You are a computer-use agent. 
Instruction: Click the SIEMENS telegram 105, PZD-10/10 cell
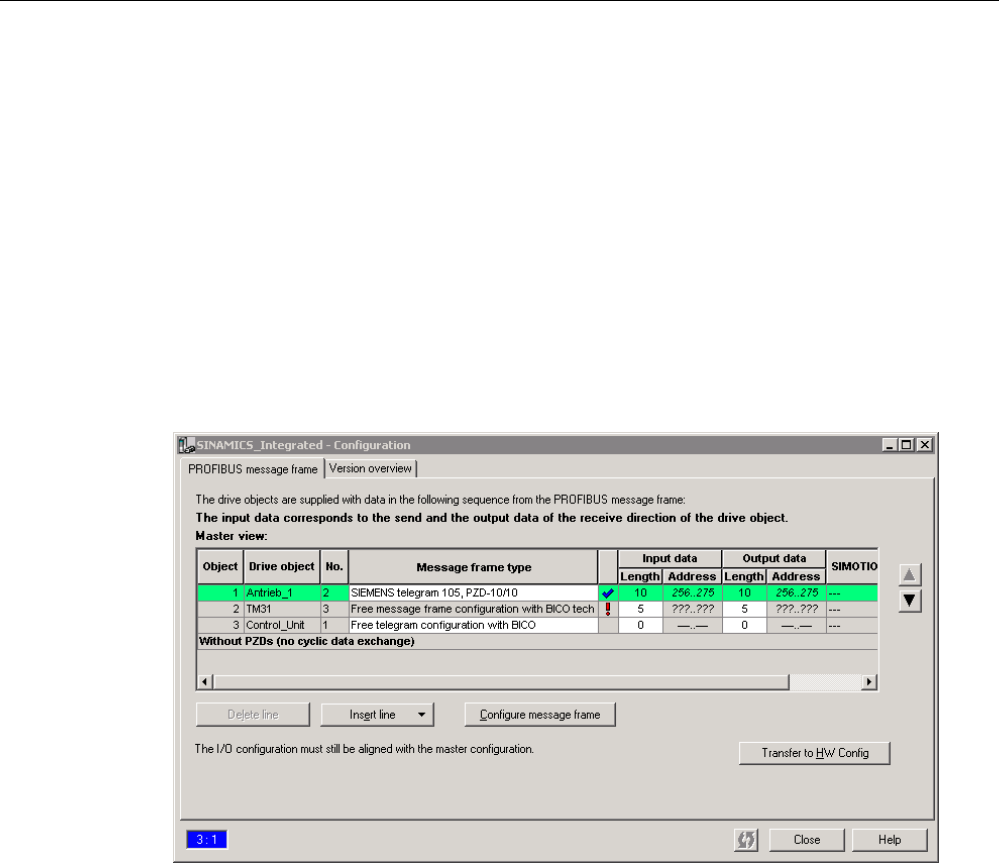473,593
